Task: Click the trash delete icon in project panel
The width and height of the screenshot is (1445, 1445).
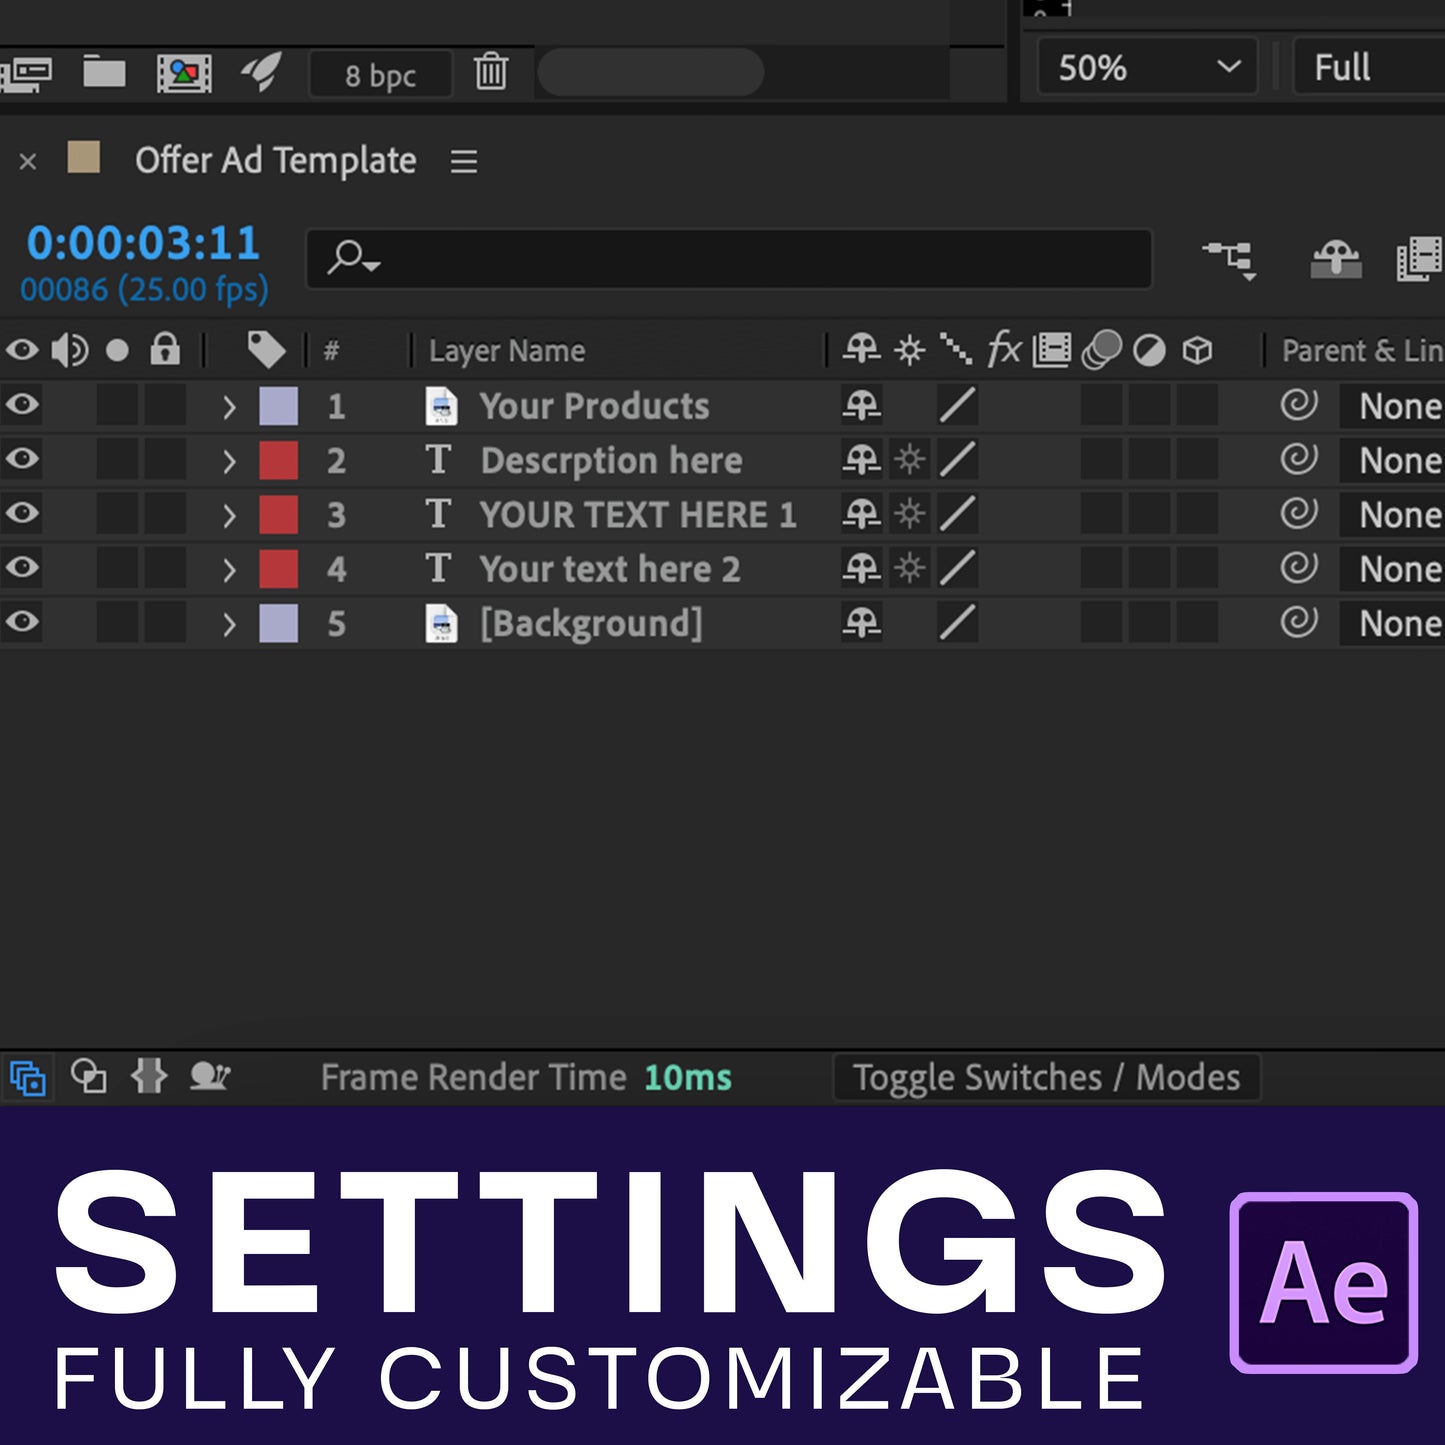Action: coord(490,72)
